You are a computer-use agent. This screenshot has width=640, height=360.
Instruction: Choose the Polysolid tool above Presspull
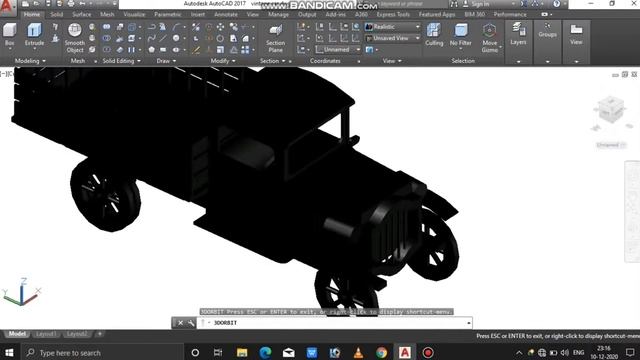[x=55, y=27]
